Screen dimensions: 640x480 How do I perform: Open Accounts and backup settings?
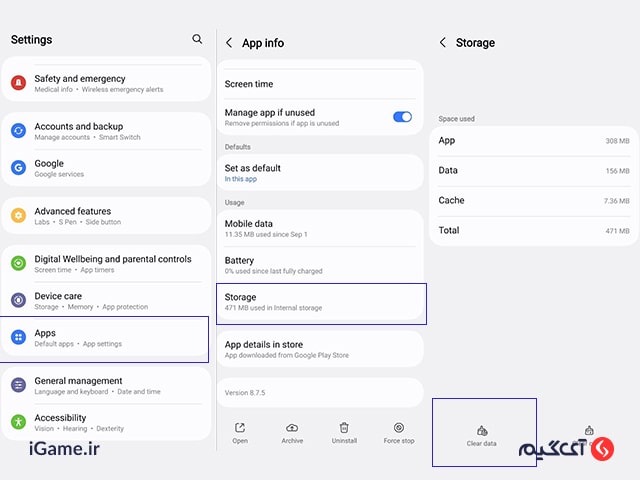[106, 131]
